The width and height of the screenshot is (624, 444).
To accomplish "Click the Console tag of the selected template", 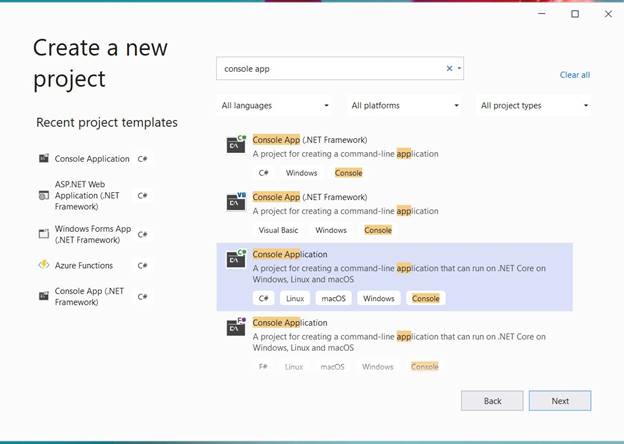I will (425, 298).
